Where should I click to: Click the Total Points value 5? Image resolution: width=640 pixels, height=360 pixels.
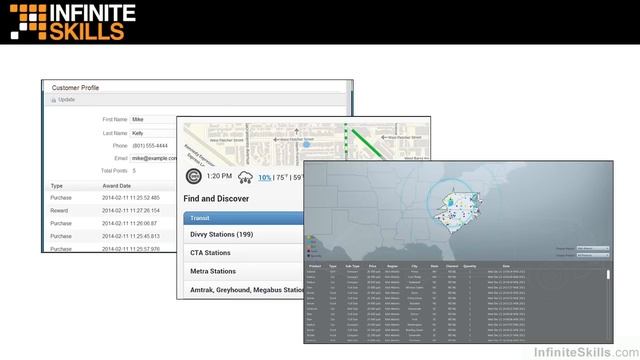point(134,171)
